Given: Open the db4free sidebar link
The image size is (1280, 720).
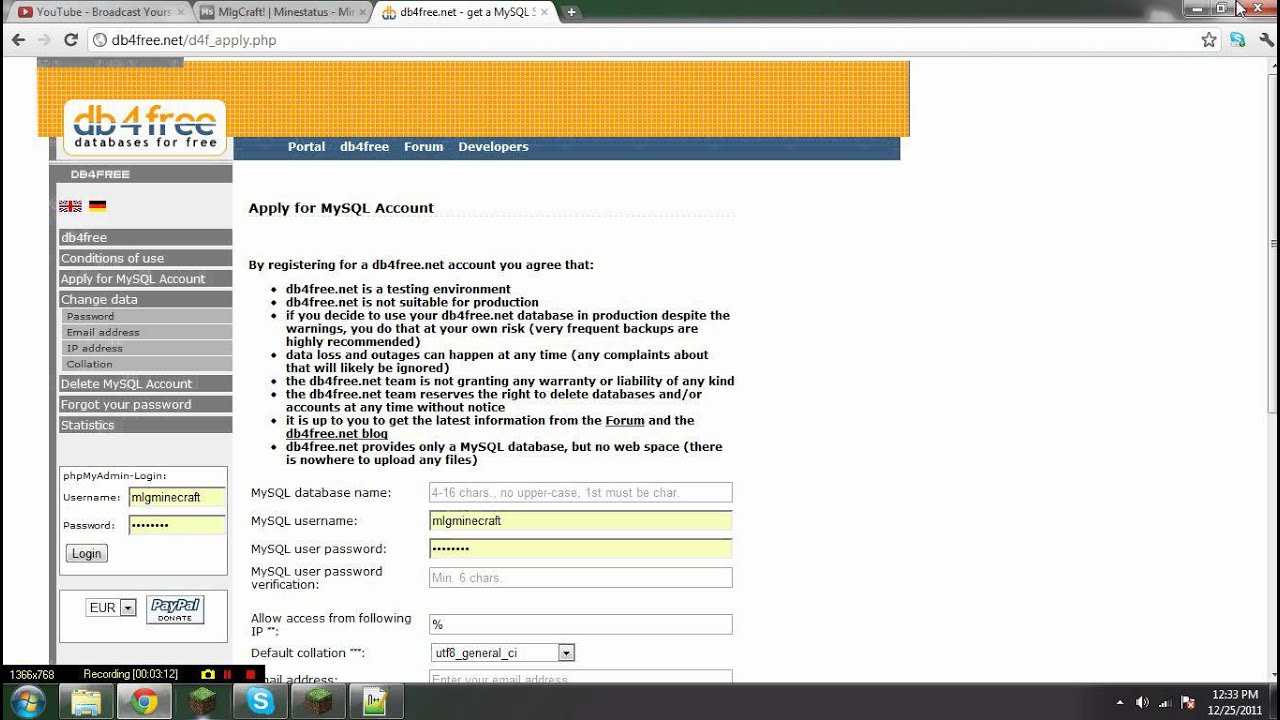Looking at the screenshot, I should [x=145, y=237].
